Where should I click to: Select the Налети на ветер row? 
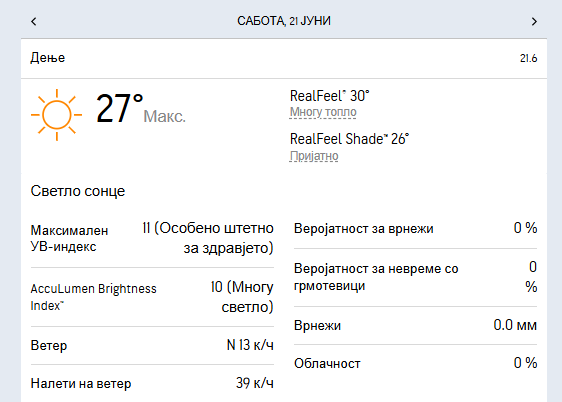(152, 383)
